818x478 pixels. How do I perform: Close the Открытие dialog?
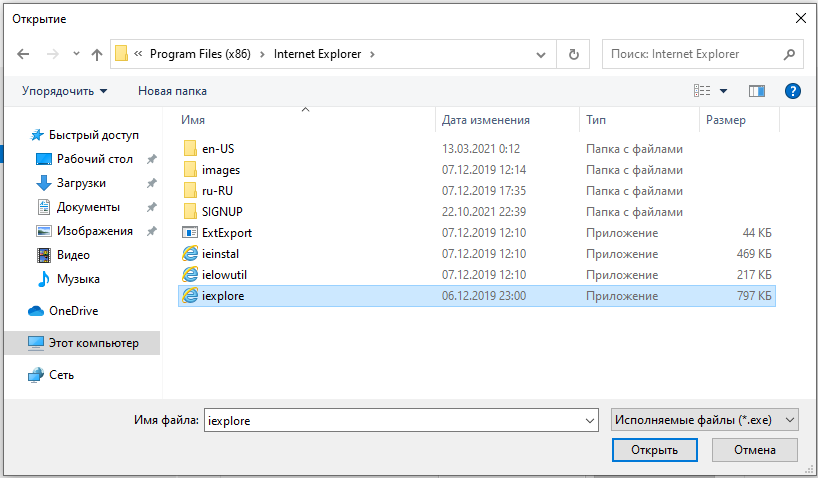tap(801, 18)
